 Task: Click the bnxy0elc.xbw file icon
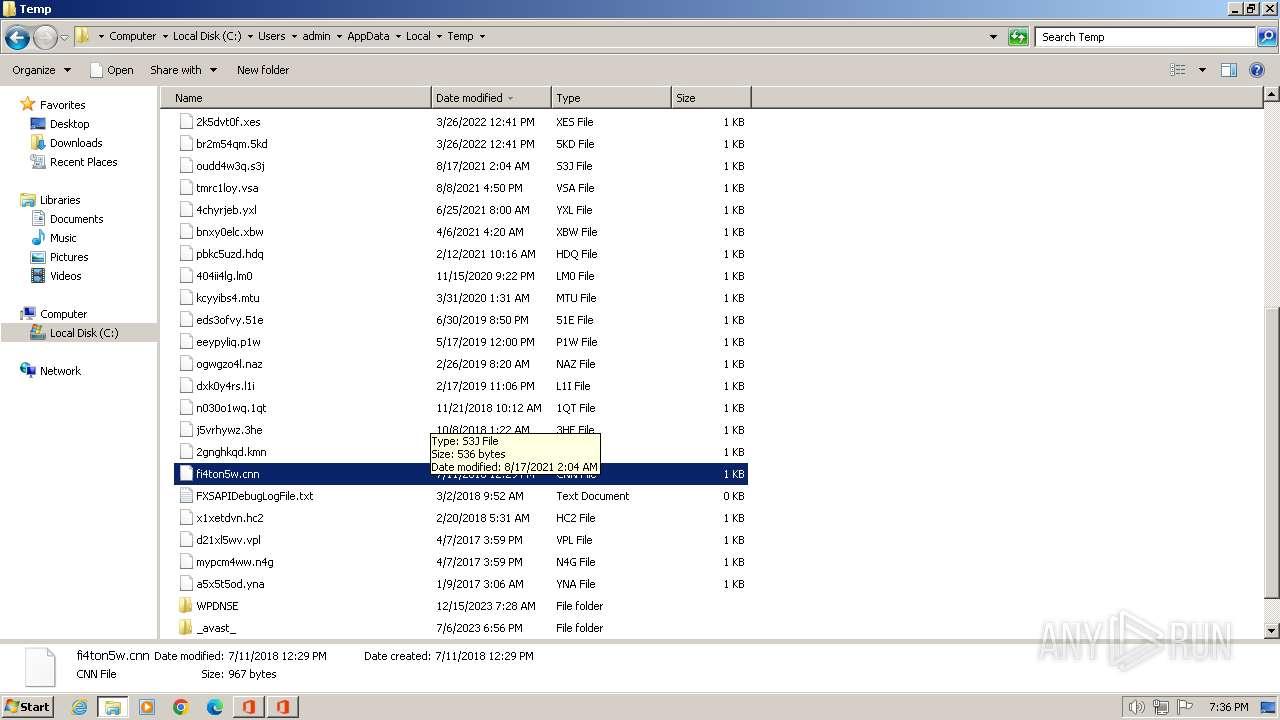(x=186, y=232)
